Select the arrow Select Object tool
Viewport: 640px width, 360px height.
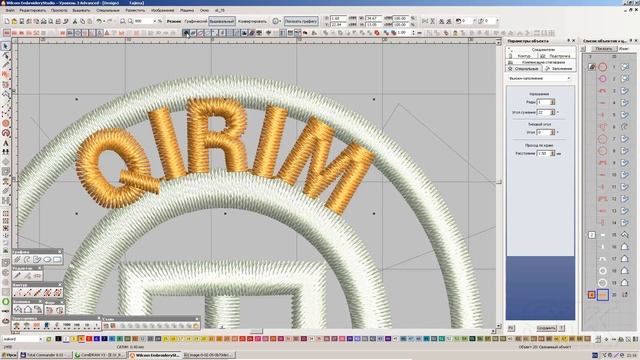click(x=6, y=46)
